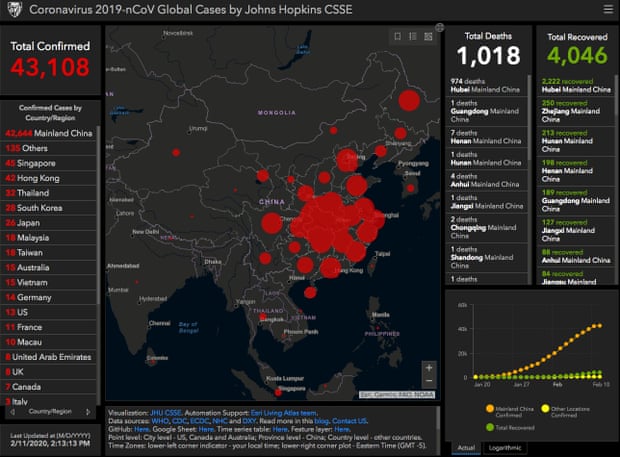Viewport: 620px width, 457px height.
Task: Go to previous Country/Region list page
Action: point(10,411)
